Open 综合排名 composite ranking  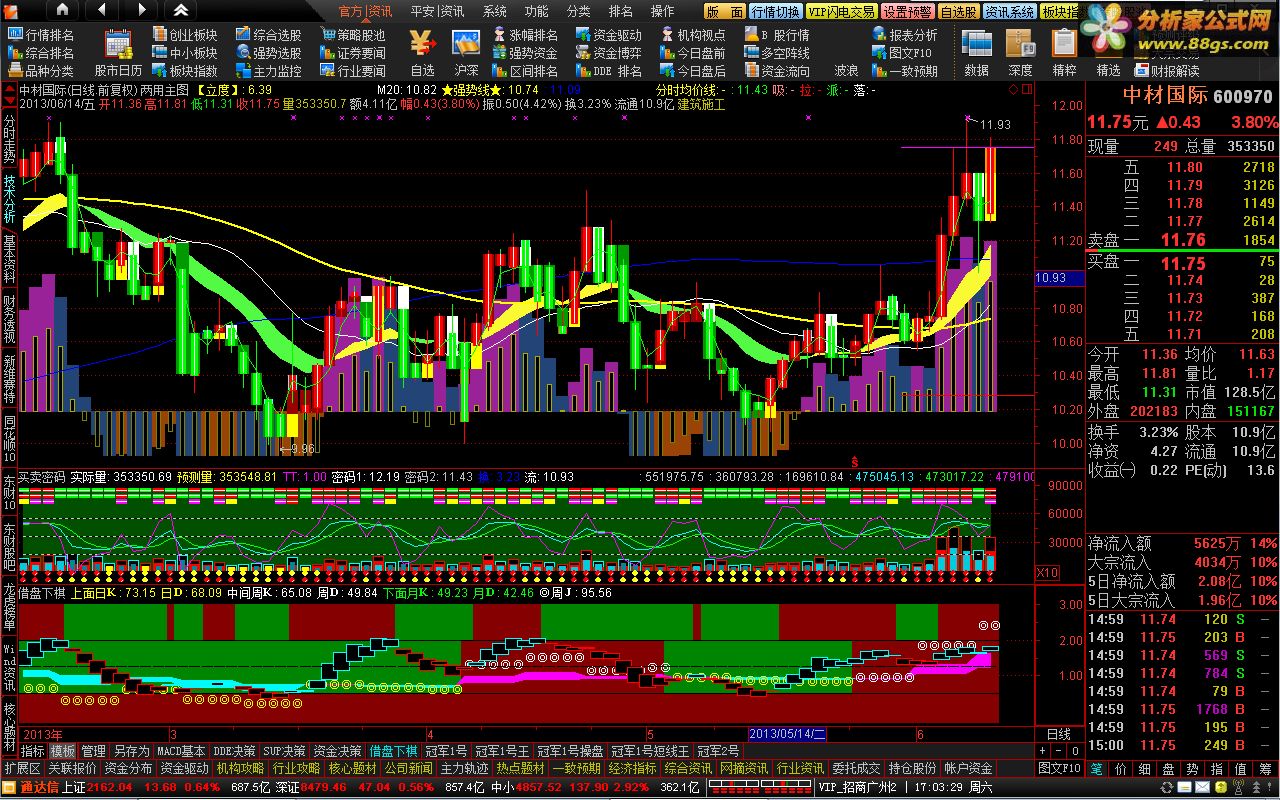coord(41,53)
